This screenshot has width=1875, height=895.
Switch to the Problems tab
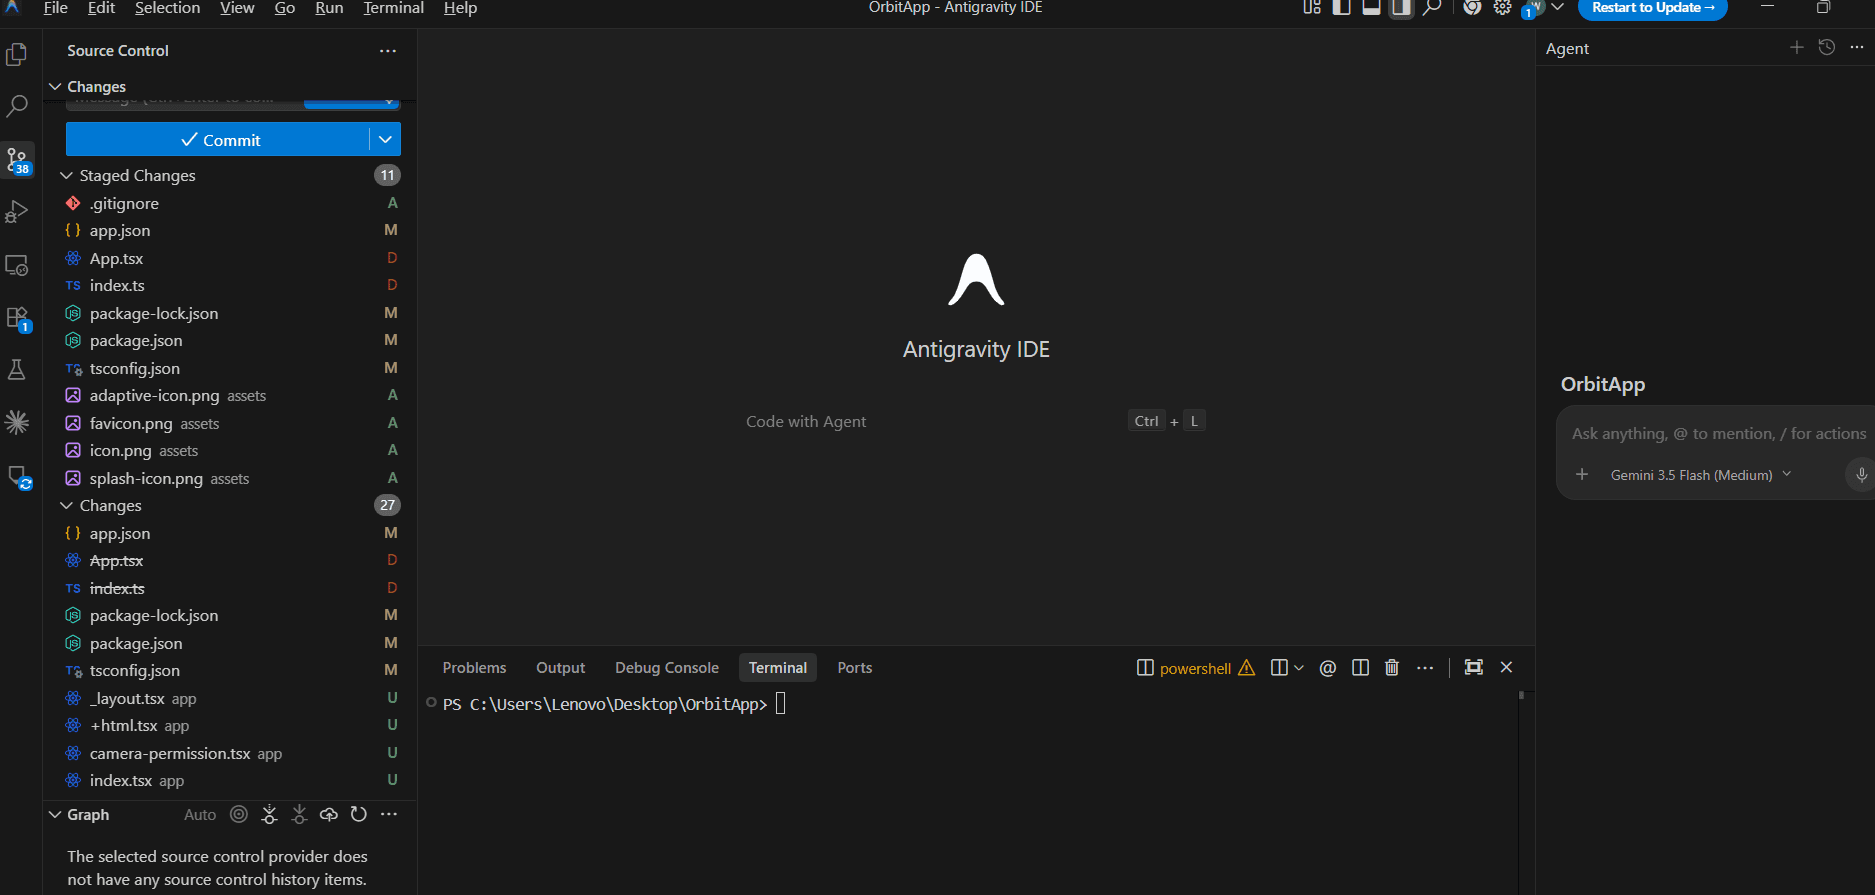point(474,667)
